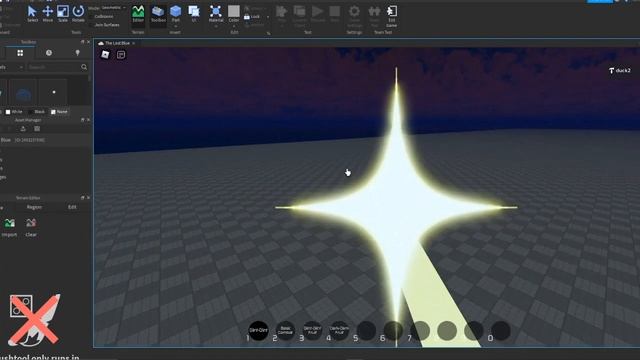Open the chat icon in viewport

tap(121, 55)
